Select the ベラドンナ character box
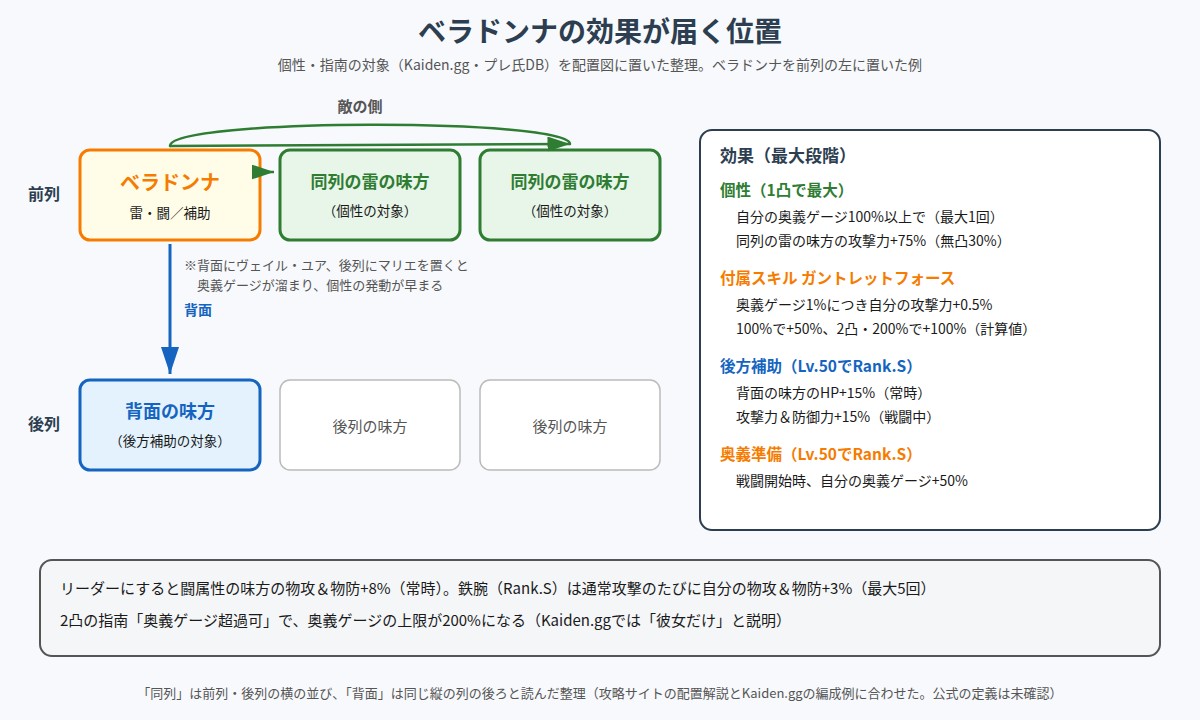1200x720 pixels. click(170, 195)
